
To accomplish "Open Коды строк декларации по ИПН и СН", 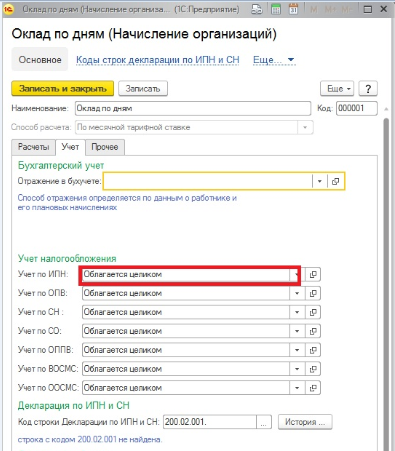I will pos(158,60).
